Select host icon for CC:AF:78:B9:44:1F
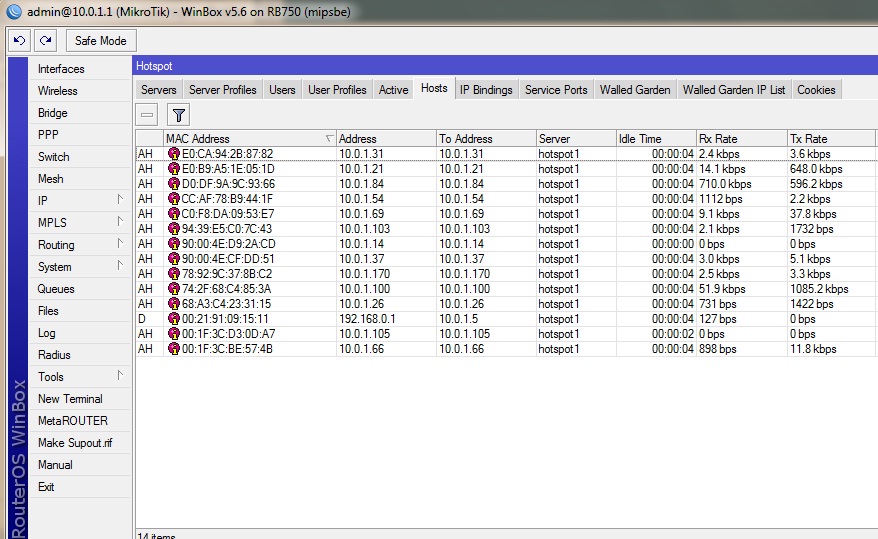The width and height of the screenshot is (878, 539). coord(174,199)
